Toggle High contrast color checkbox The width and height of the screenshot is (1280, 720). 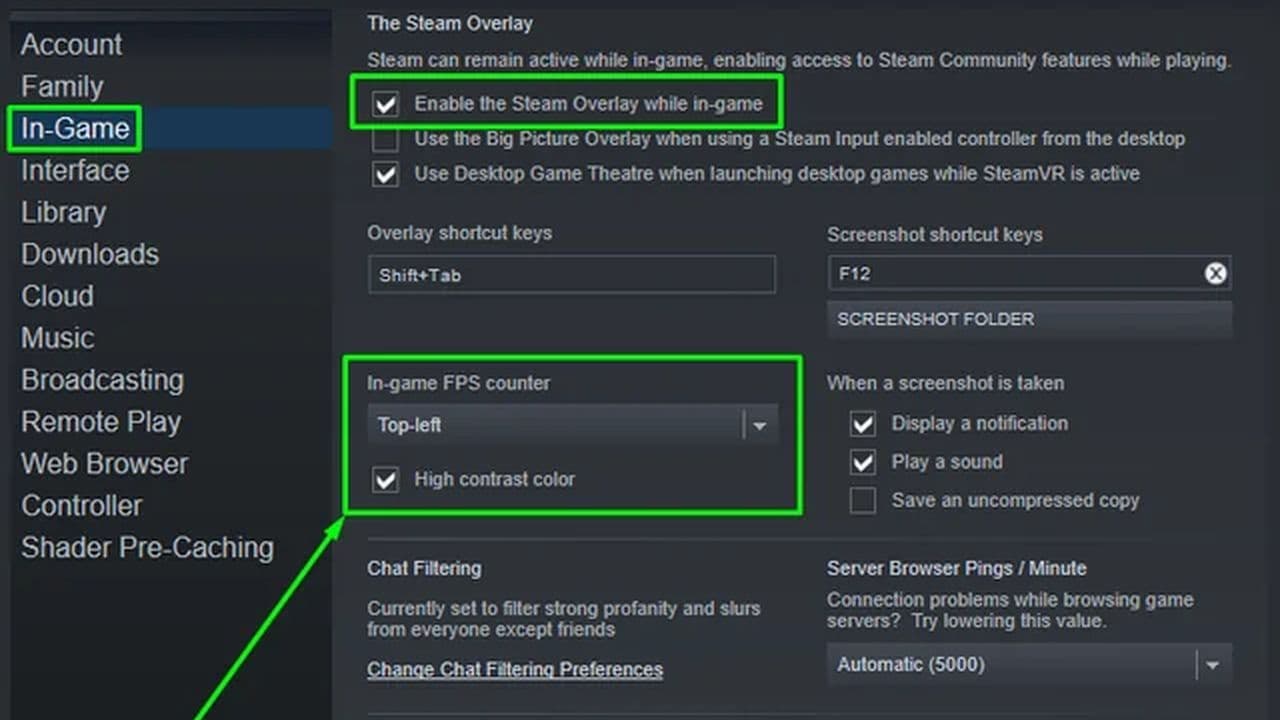(385, 479)
